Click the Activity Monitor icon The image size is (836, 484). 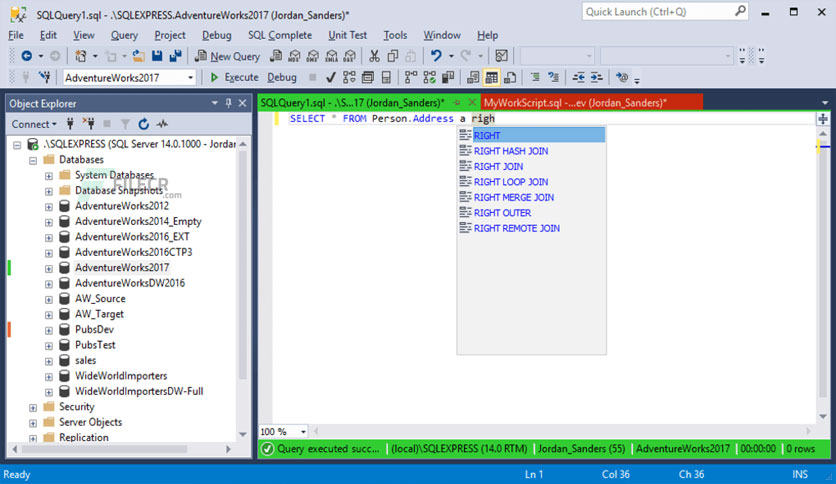[501, 56]
